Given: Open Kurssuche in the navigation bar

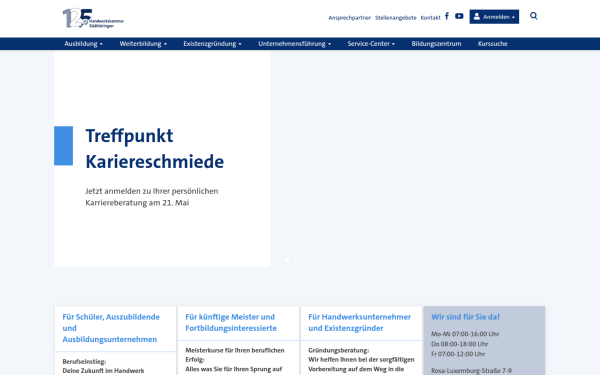Looking at the screenshot, I should tap(492, 44).
